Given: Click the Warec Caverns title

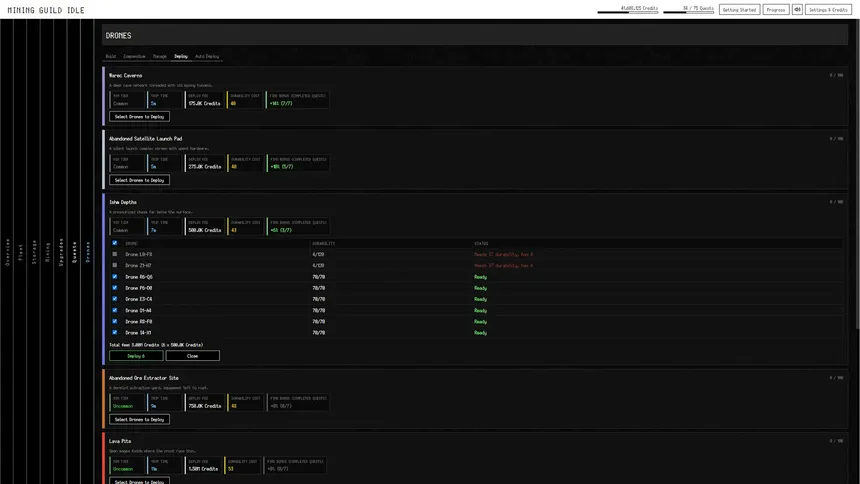Looking at the screenshot, I should click(x=126, y=76).
